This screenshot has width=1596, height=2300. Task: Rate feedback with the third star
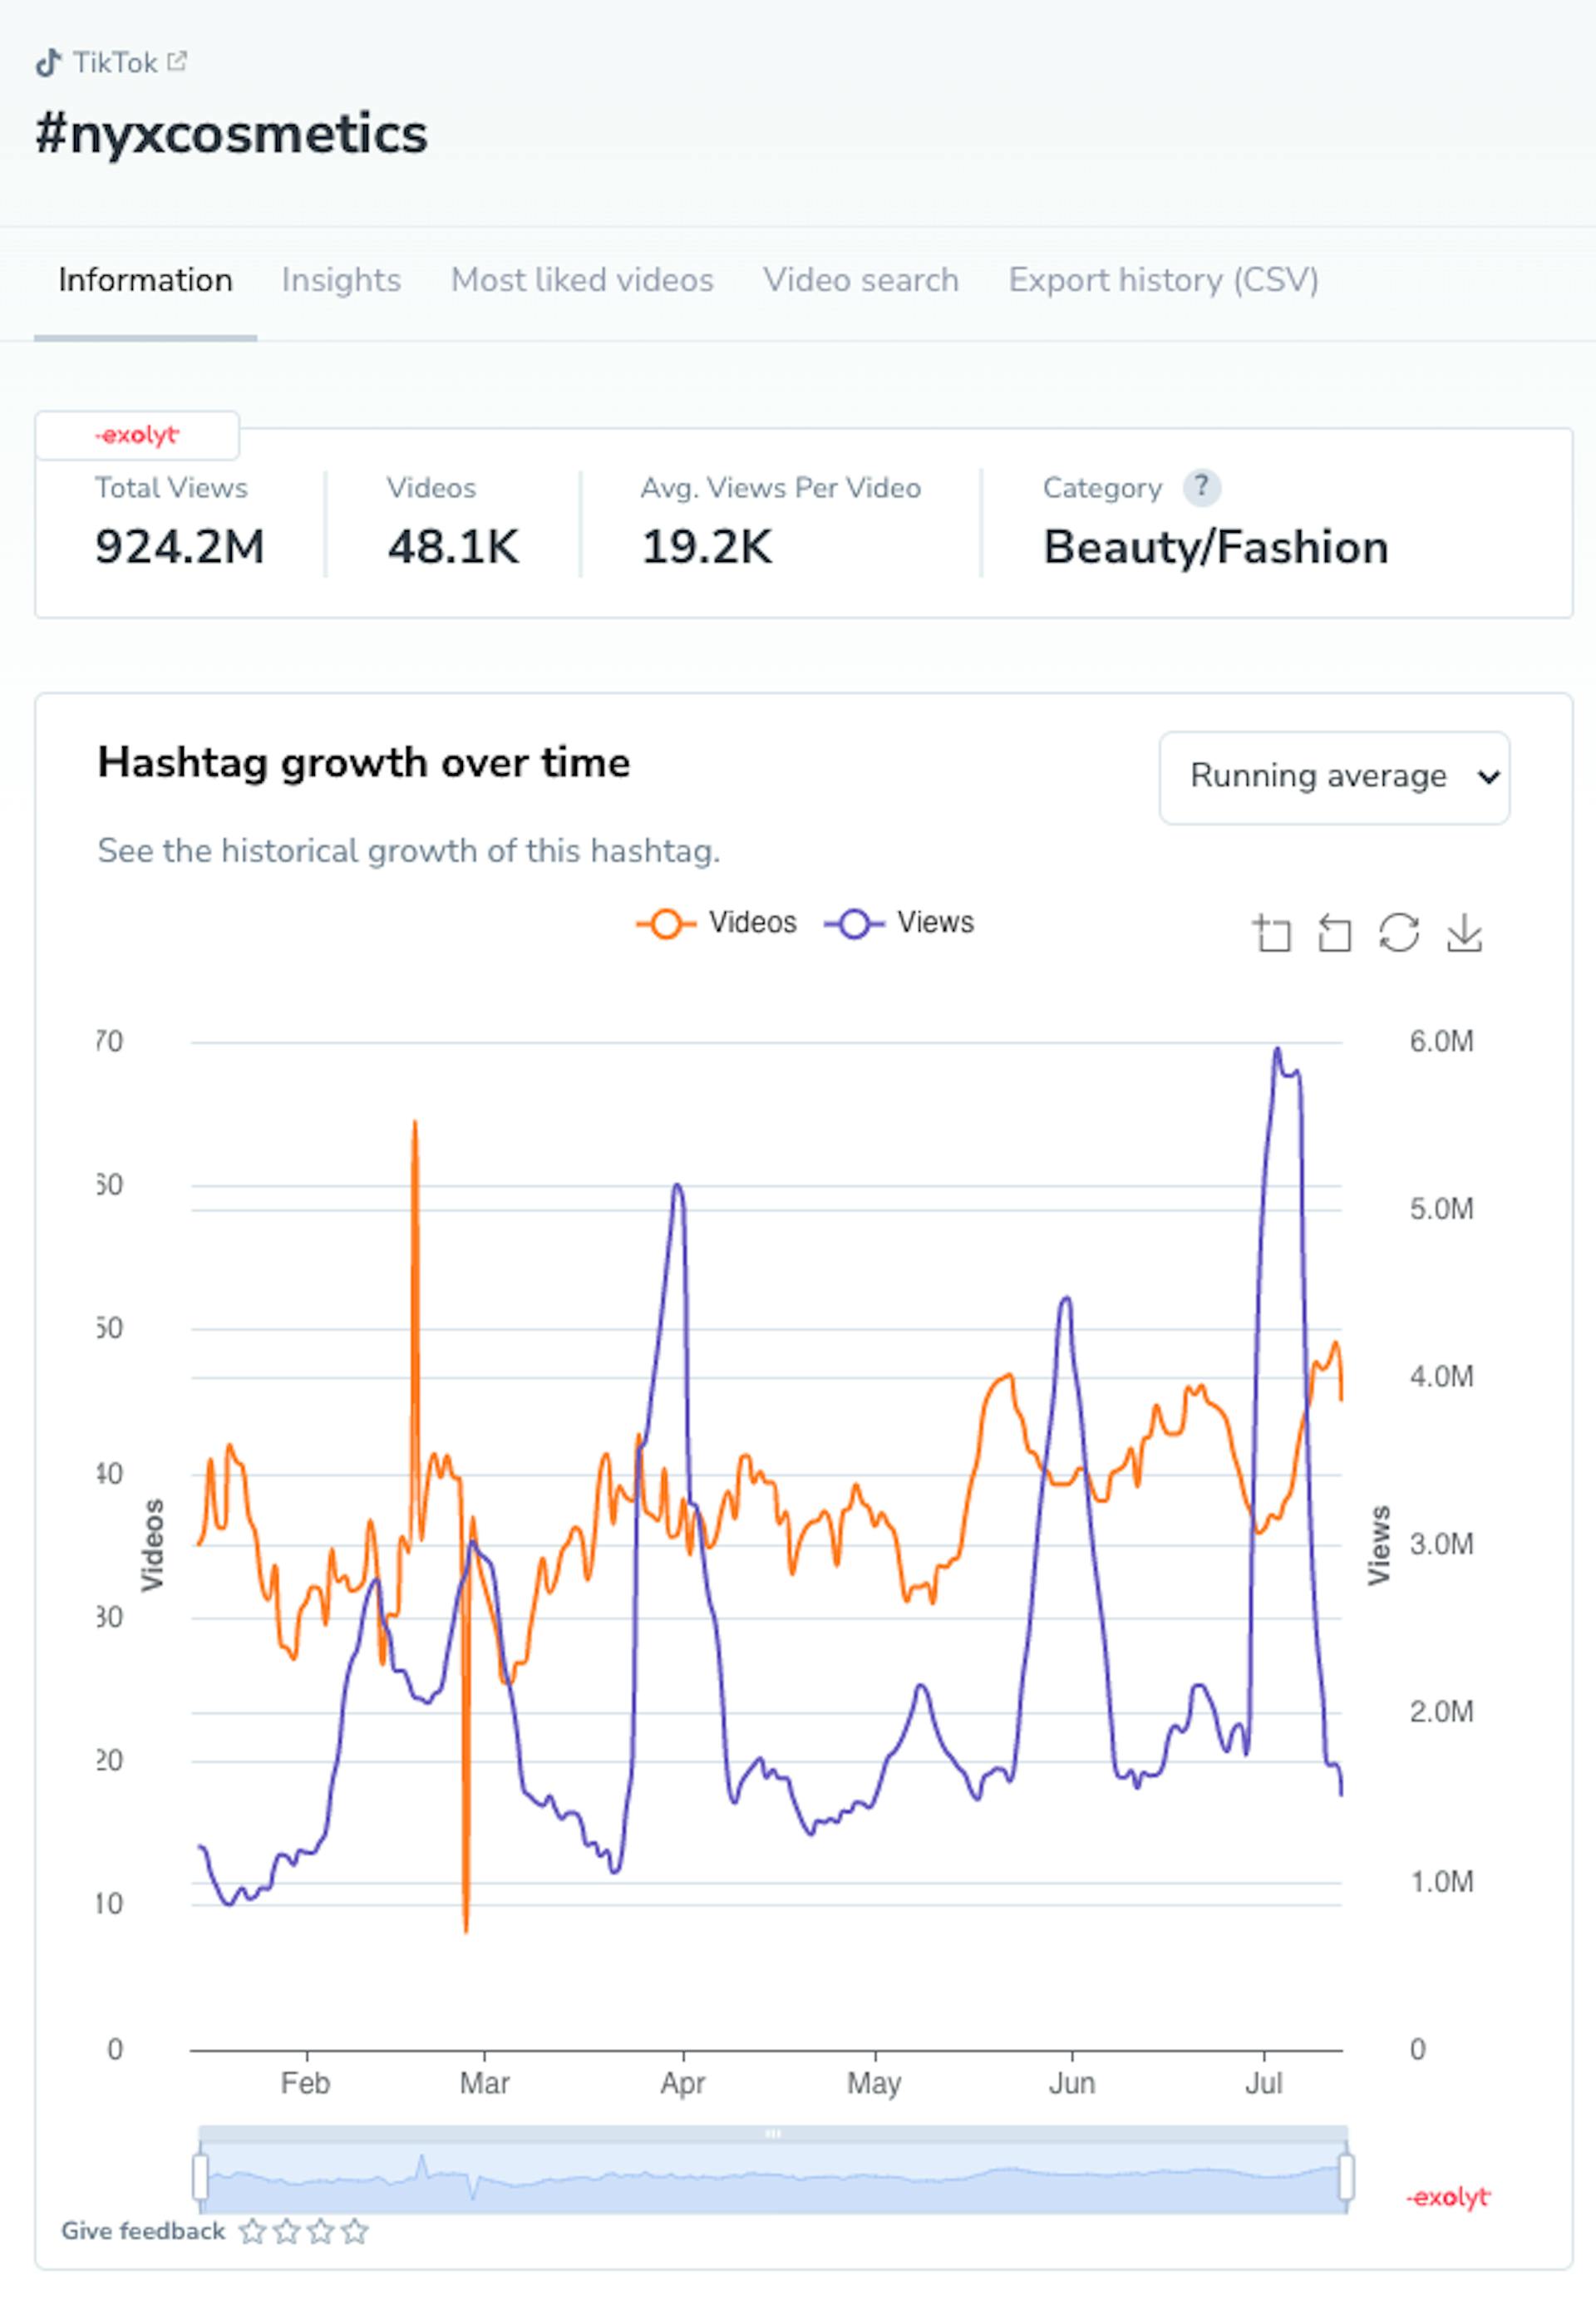[320, 2231]
